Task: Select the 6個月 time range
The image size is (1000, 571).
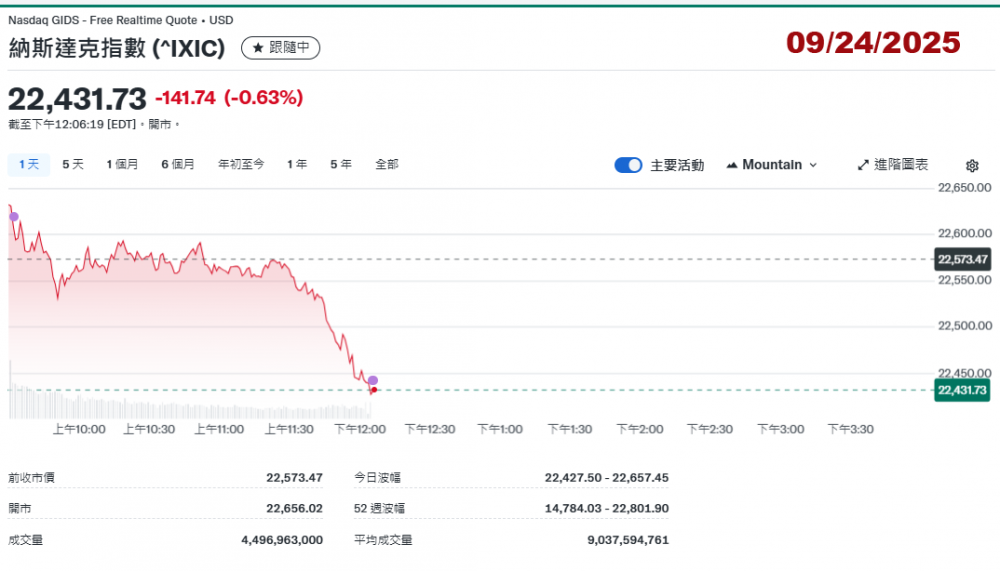Action: point(178,164)
